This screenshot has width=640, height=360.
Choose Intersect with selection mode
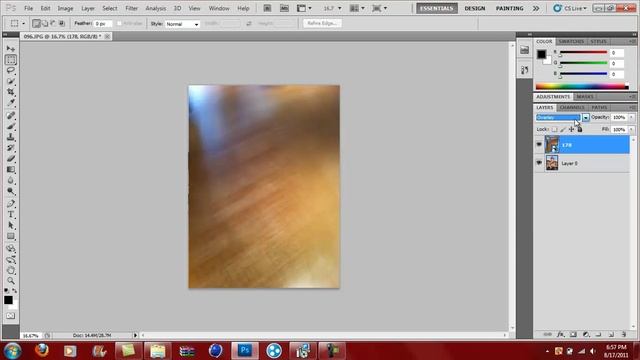(x=62, y=24)
